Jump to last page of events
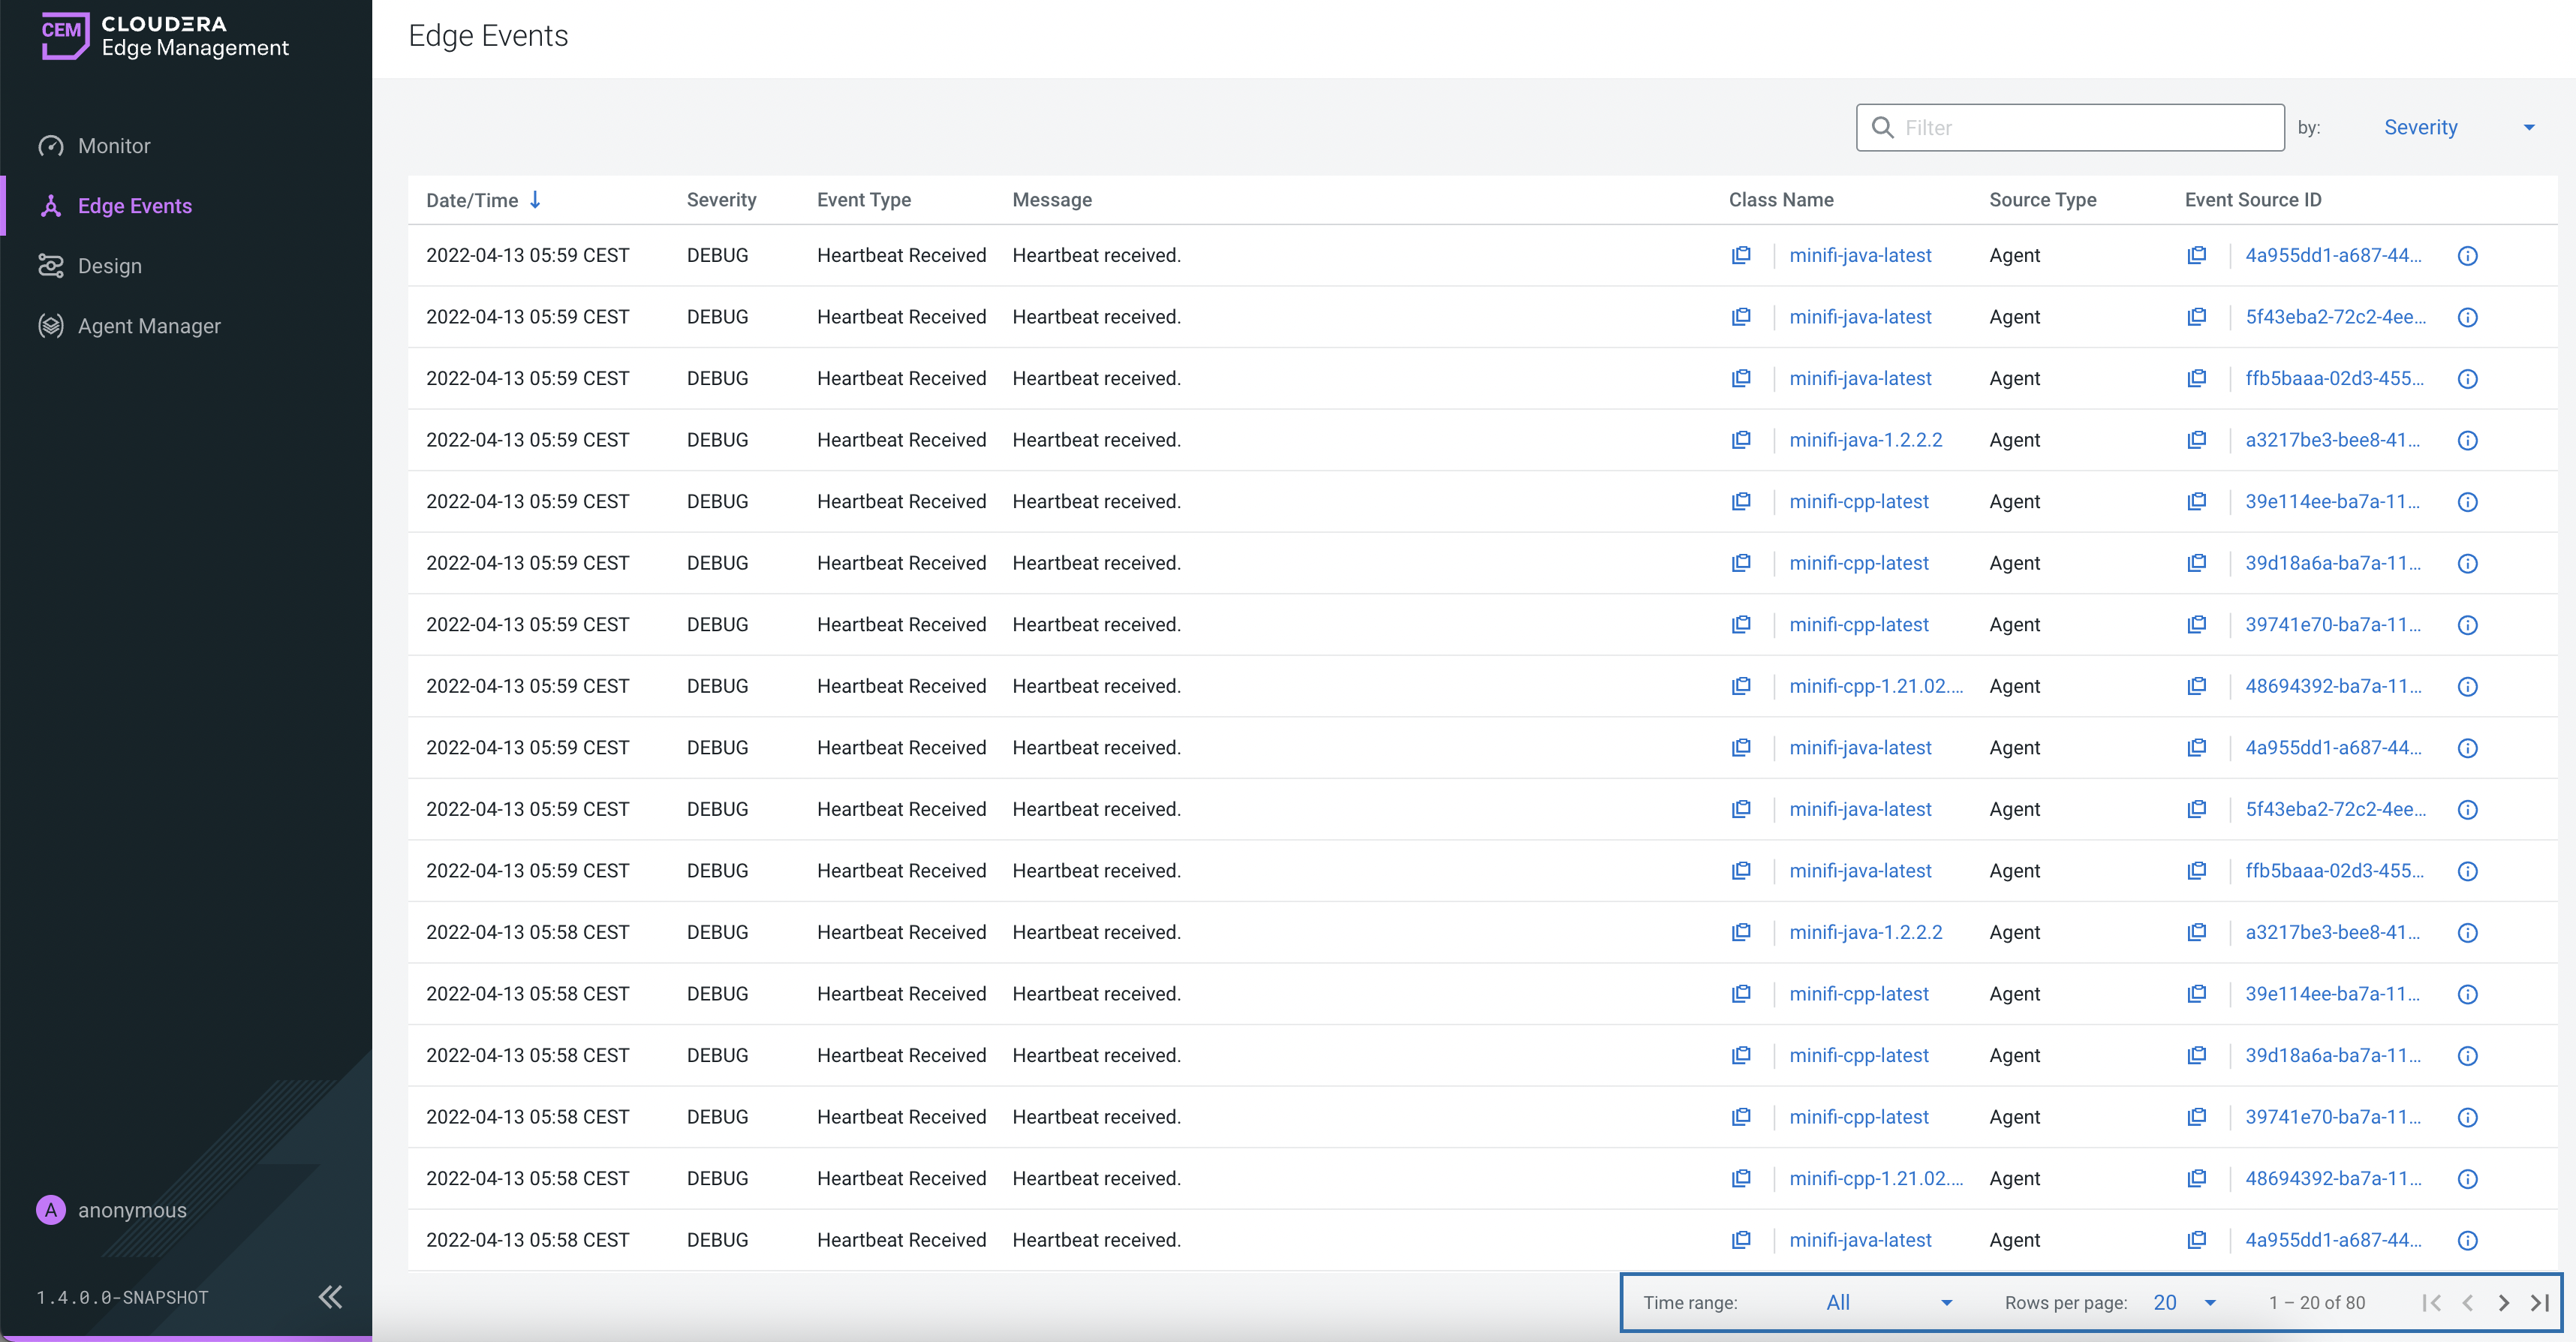The height and width of the screenshot is (1342, 2576). pyautogui.click(x=2539, y=1302)
